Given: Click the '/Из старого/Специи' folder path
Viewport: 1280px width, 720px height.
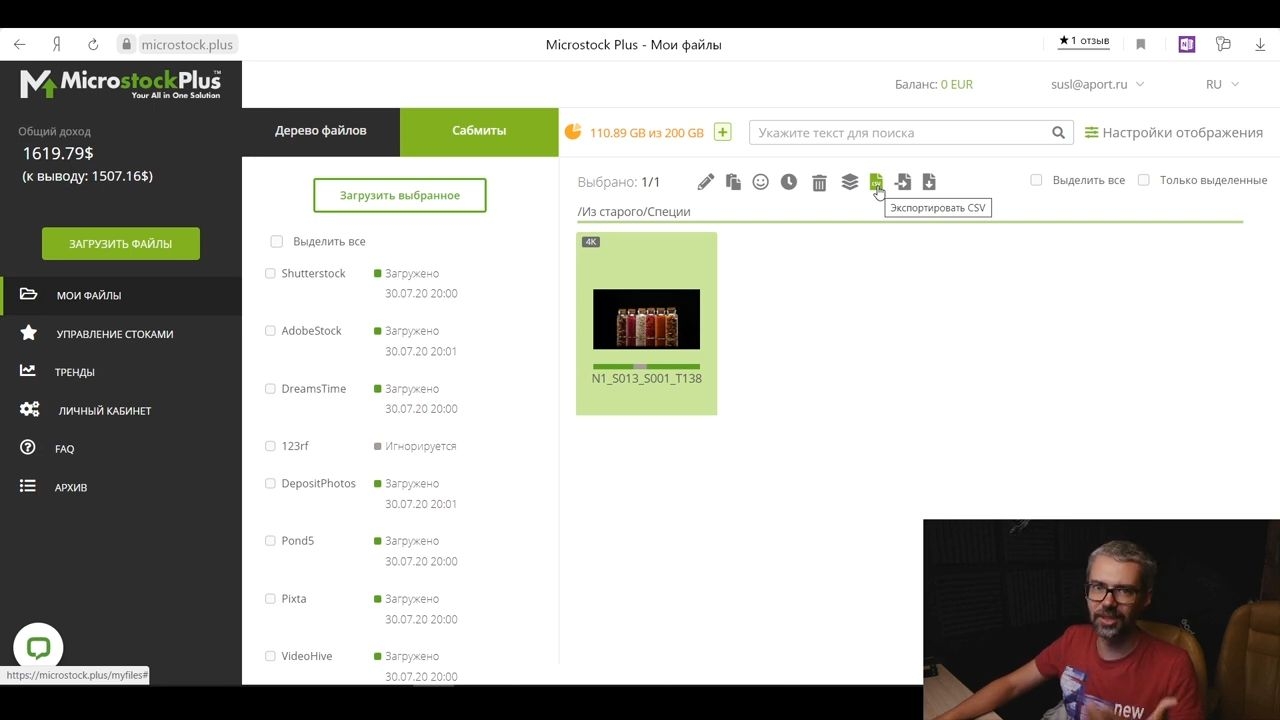Looking at the screenshot, I should click(634, 211).
